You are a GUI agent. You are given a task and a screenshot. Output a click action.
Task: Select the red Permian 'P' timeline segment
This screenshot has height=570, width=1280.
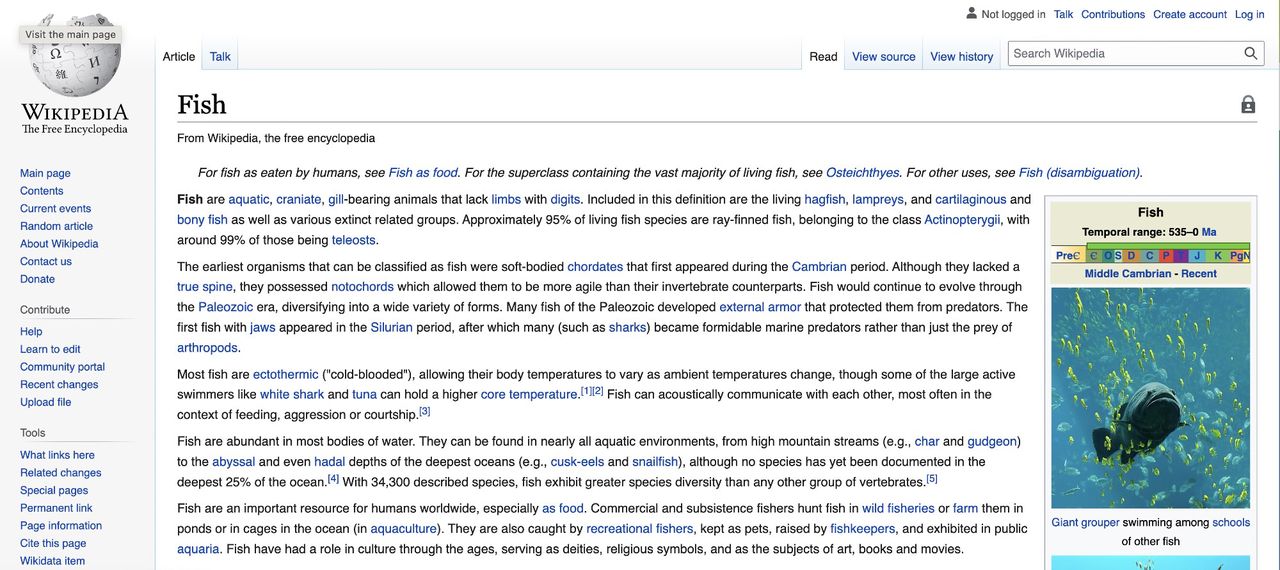click(x=1166, y=256)
